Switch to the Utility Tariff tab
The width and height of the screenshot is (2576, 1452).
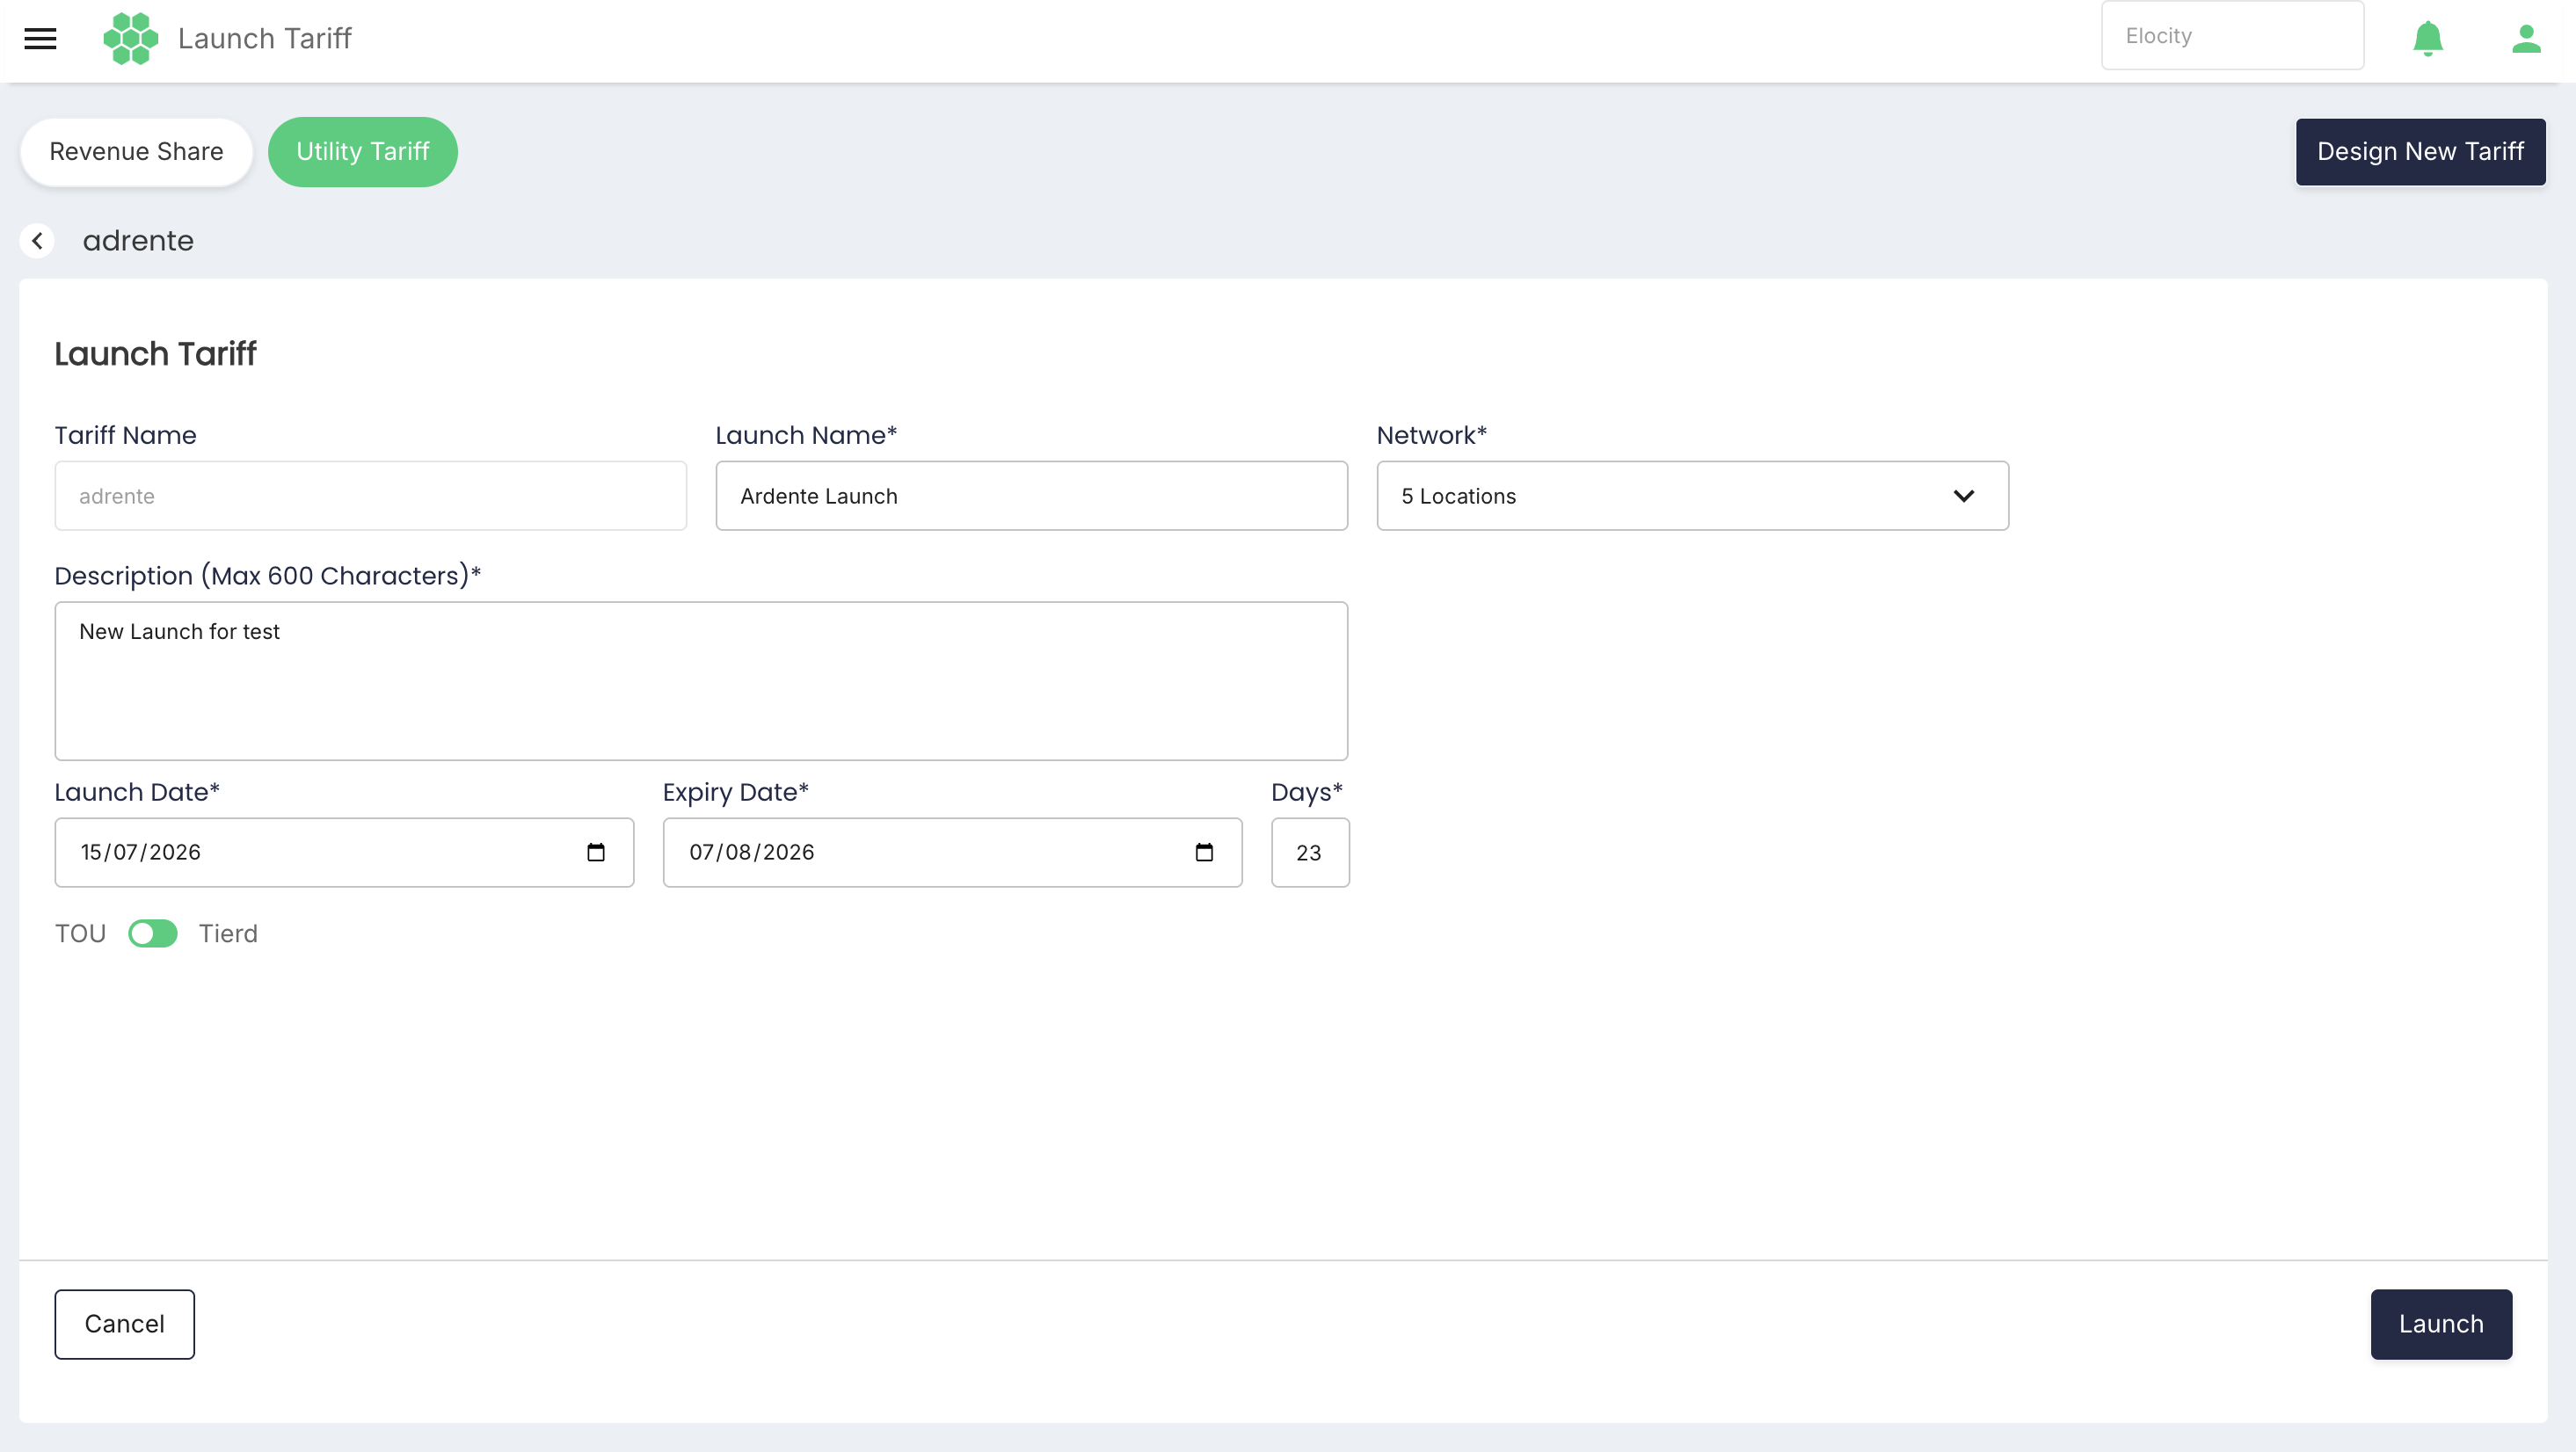[x=363, y=152]
